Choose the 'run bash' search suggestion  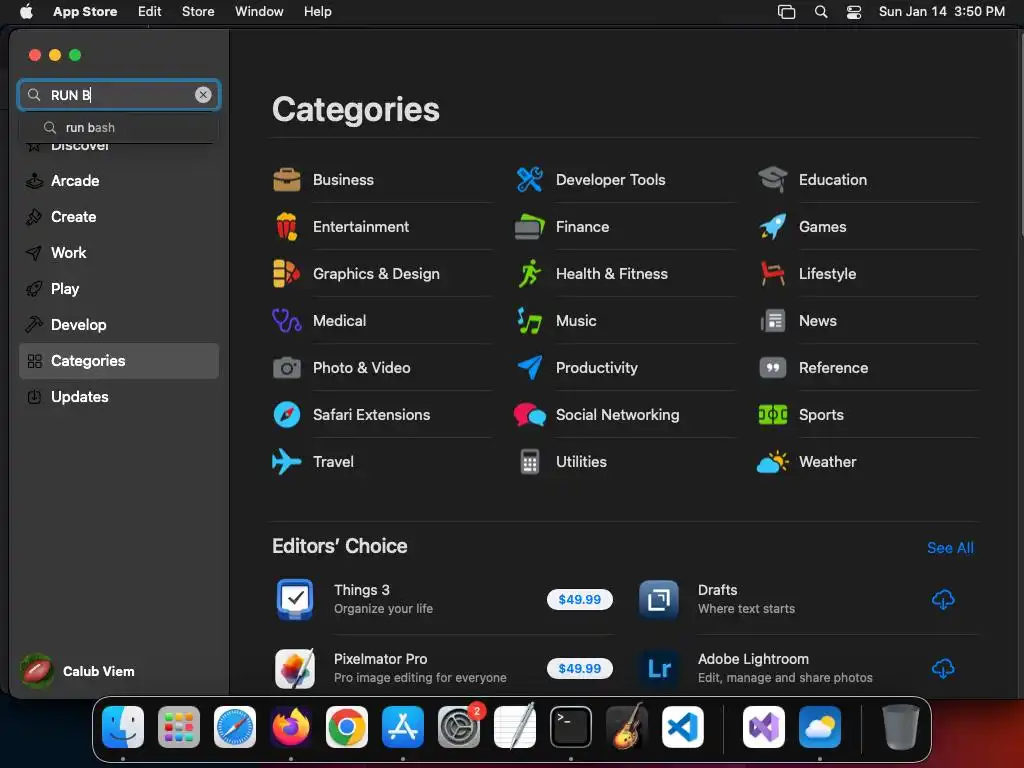119,127
